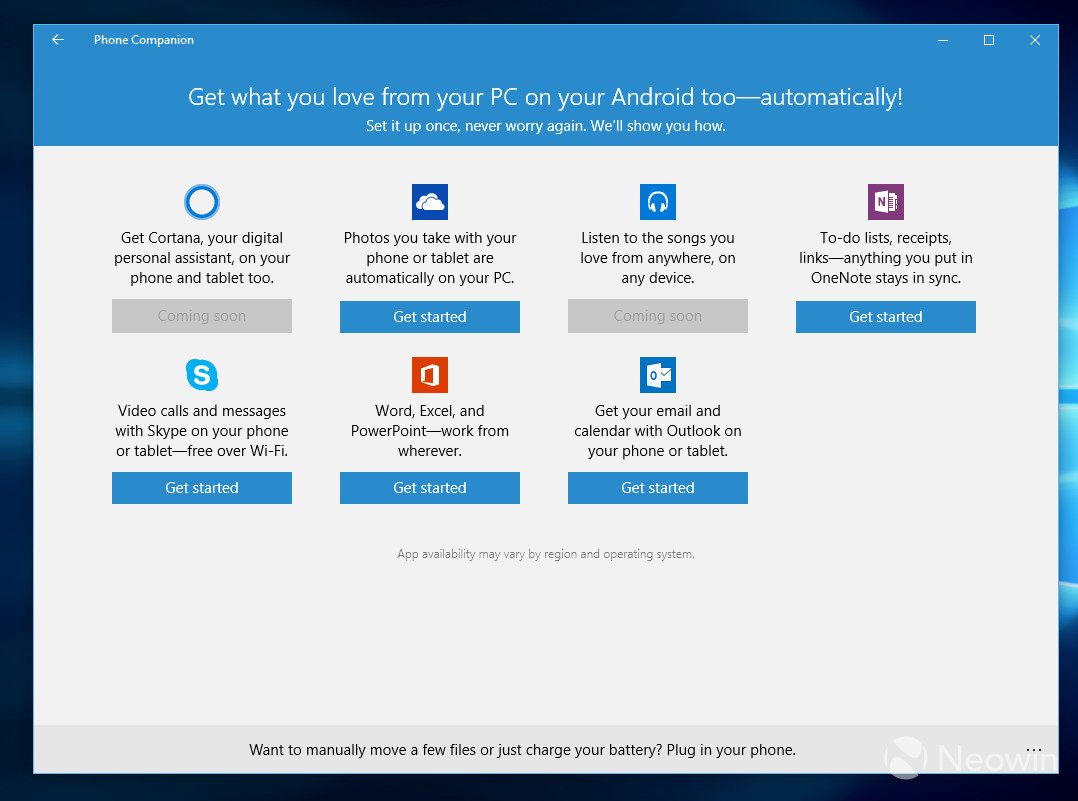Click 'Word, Excel, and PowerPoint' description
1078x801 pixels.
coord(430,430)
